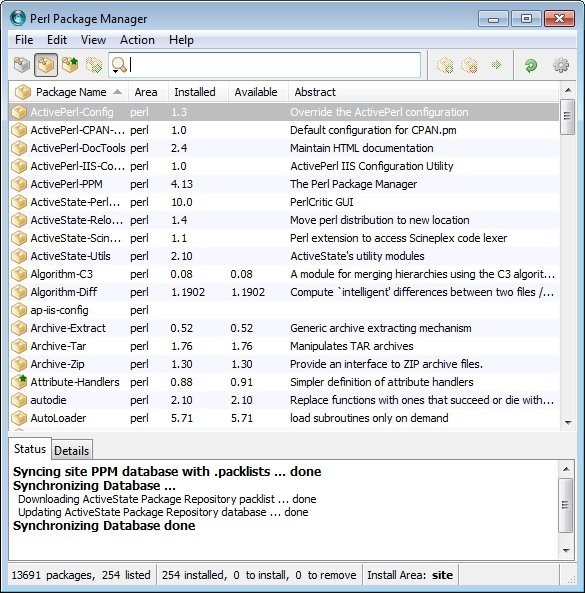Click the ActiveState-Scin... package icon
The height and width of the screenshot is (593, 585).
click(19, 238)
